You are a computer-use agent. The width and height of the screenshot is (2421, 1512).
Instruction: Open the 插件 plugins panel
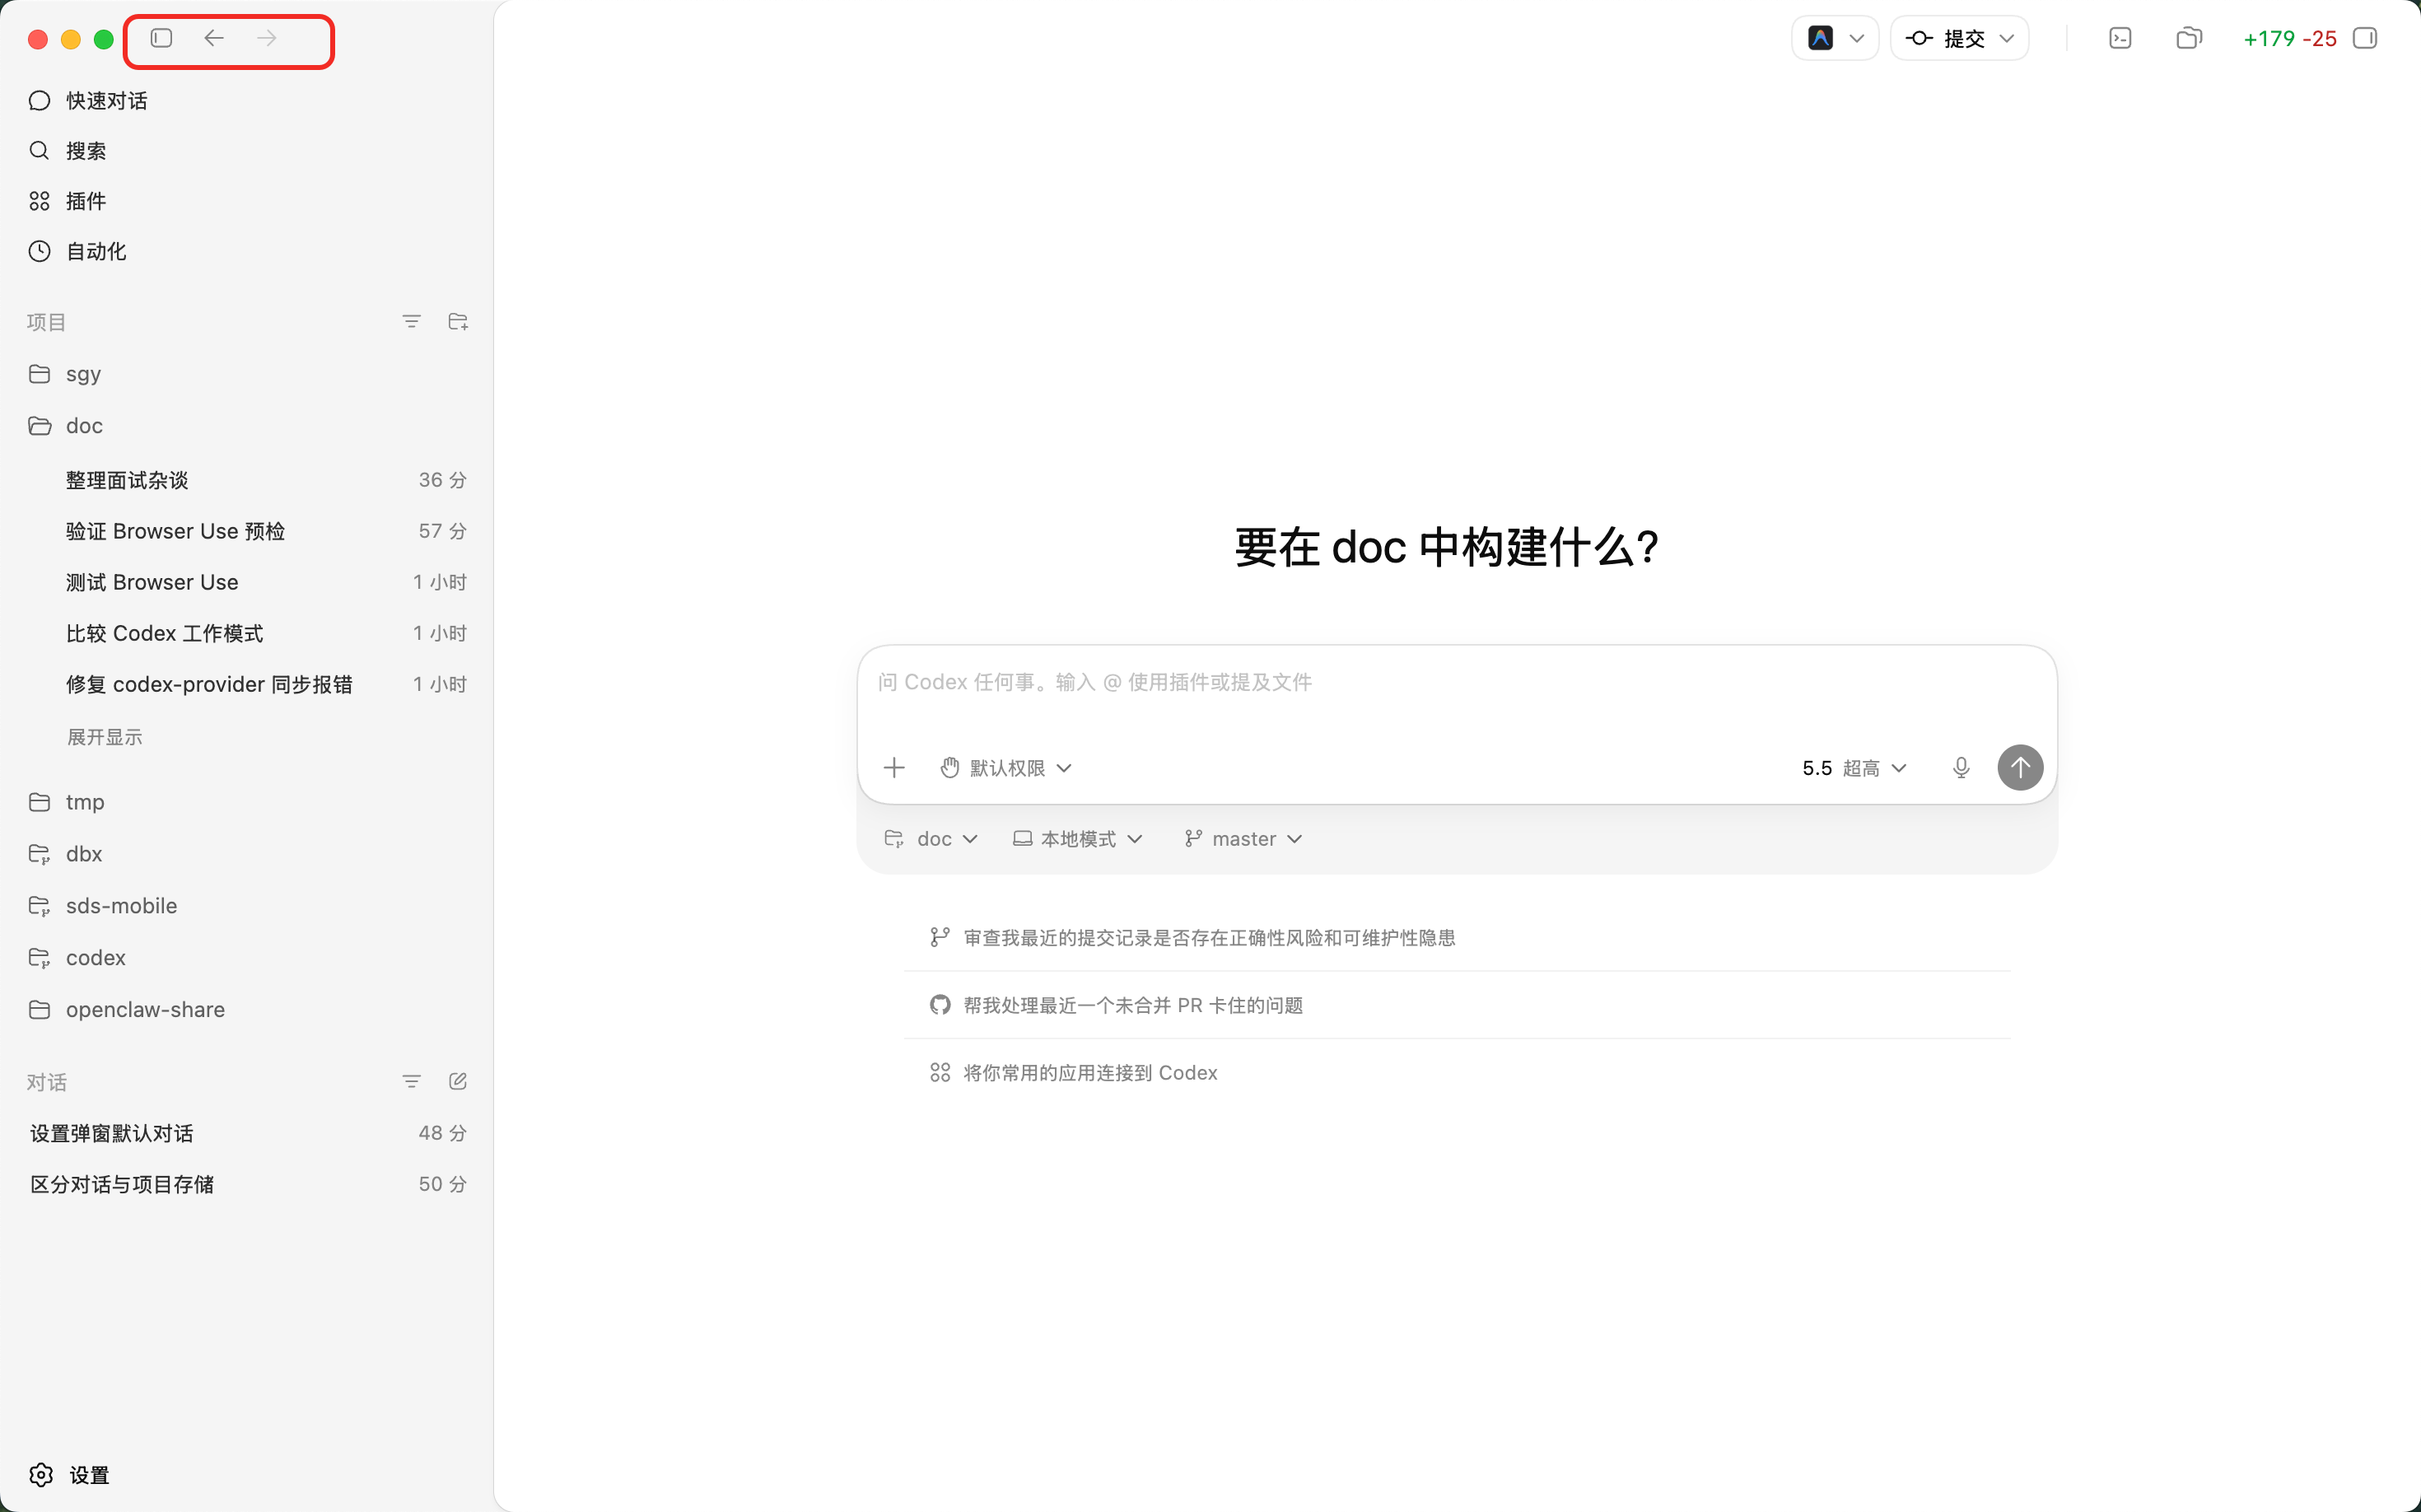tap(85, 200)
